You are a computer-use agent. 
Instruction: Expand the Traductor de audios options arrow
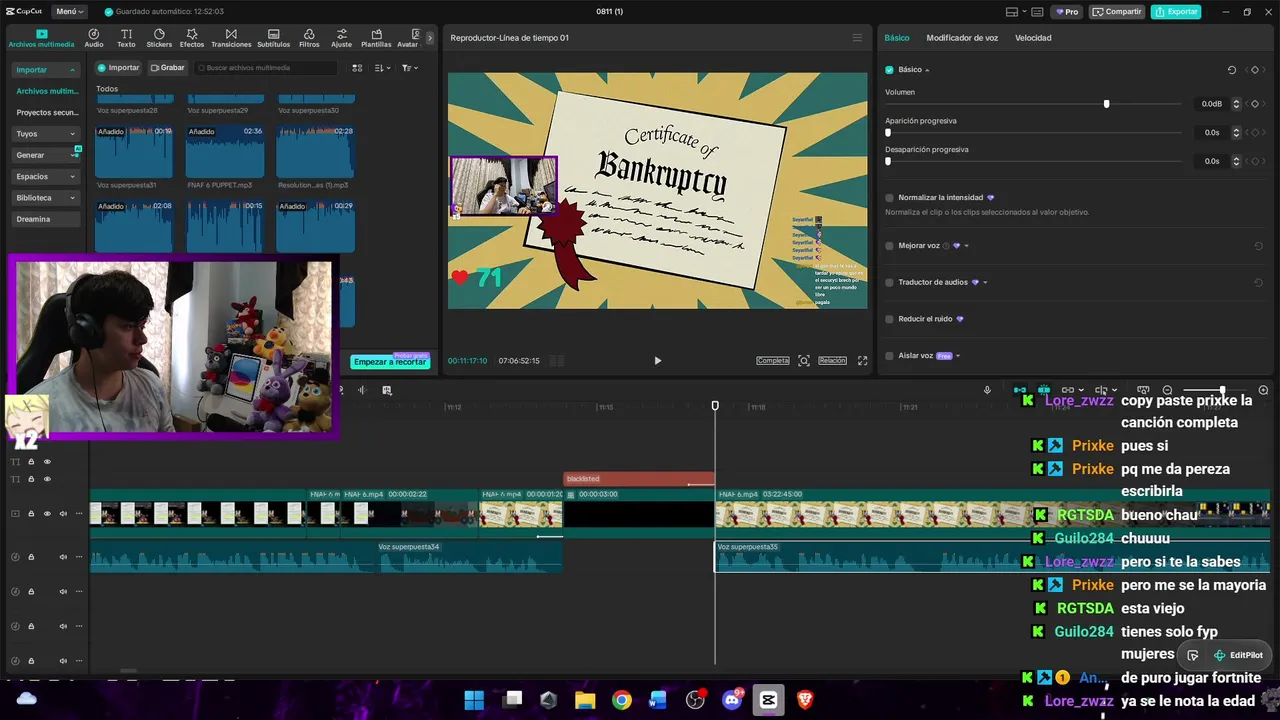(x=985, y=282)
